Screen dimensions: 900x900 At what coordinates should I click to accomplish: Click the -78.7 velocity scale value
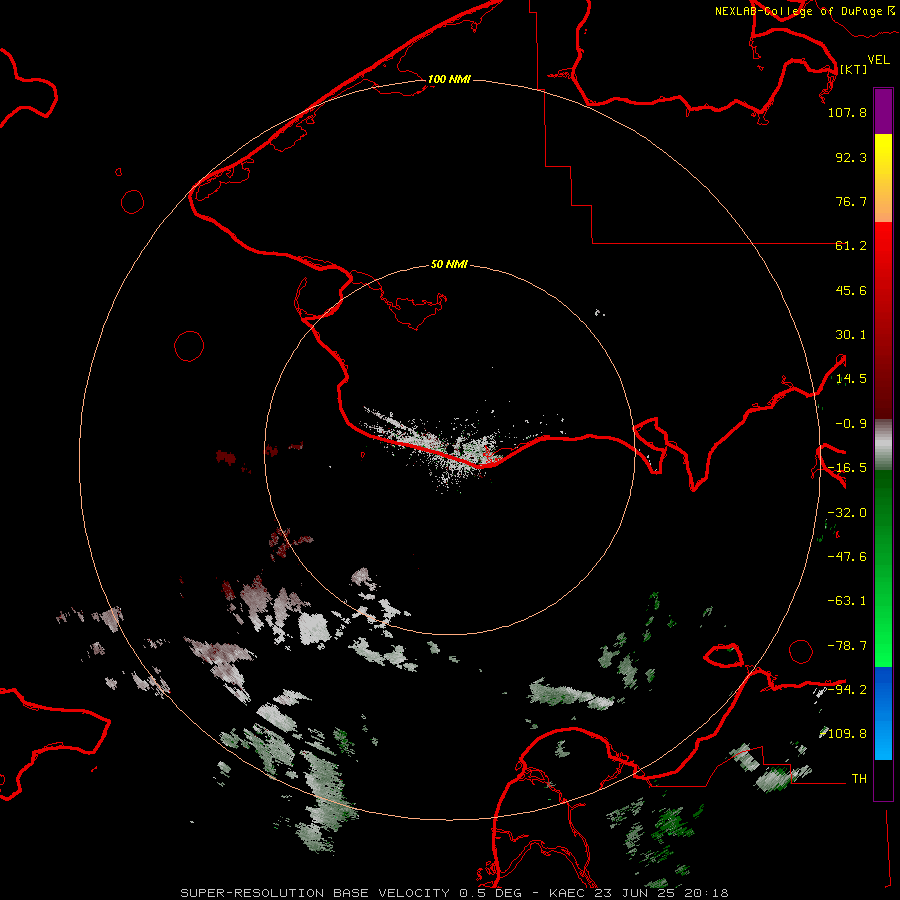847,646
